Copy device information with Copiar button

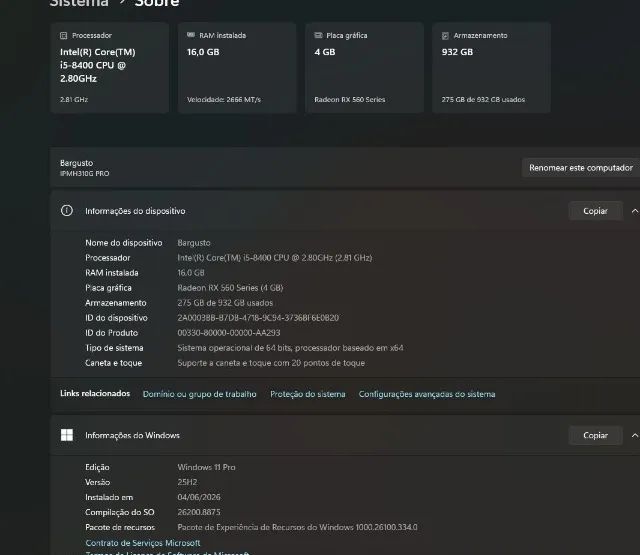click(x=596, y=211)
